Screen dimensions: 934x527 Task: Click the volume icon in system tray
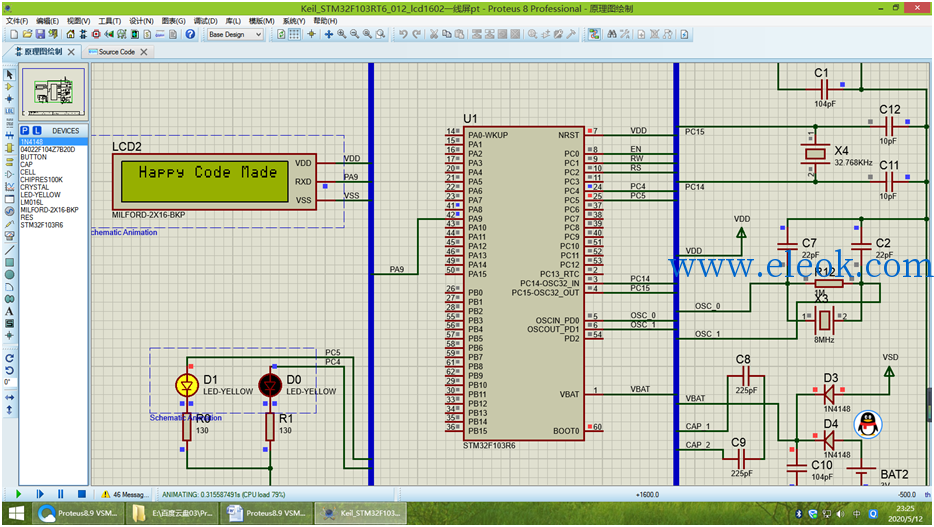point(840,514)
